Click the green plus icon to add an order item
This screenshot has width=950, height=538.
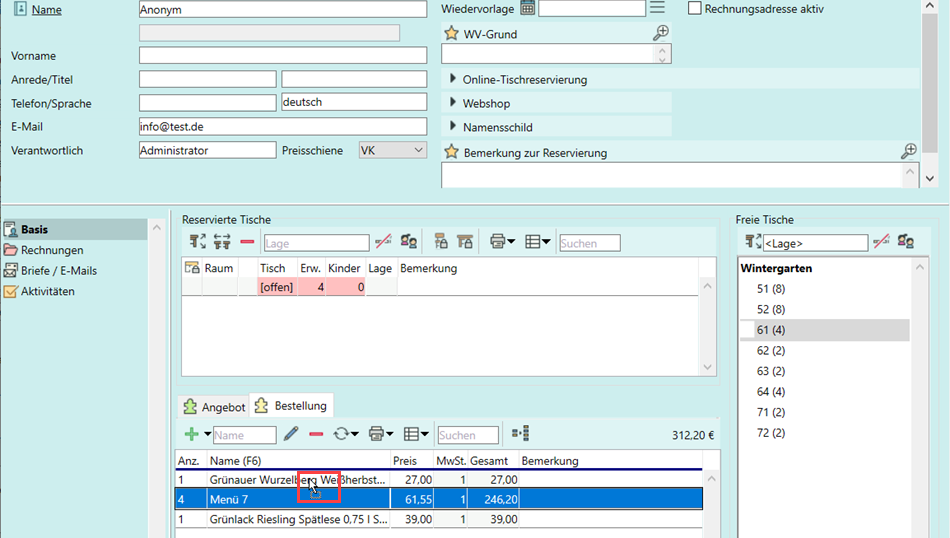pos(191,434)
